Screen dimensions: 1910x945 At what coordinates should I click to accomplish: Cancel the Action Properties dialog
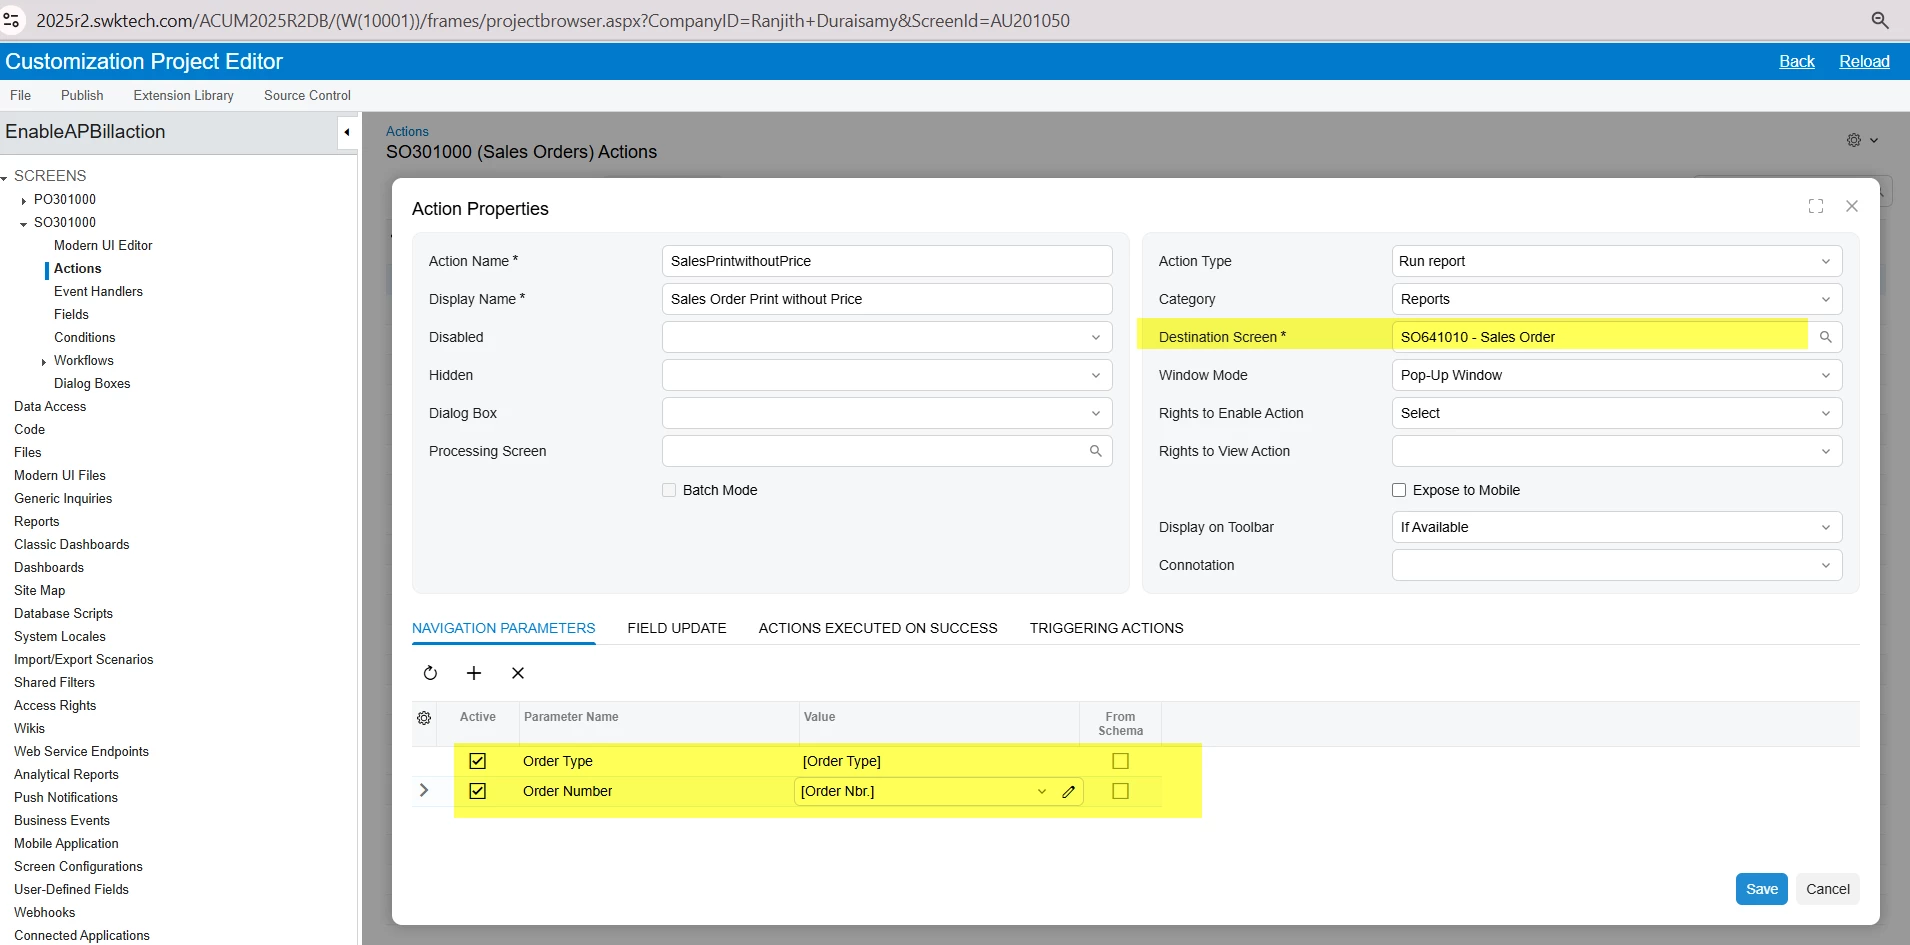pyautogui.click(x=1828, y=889)
